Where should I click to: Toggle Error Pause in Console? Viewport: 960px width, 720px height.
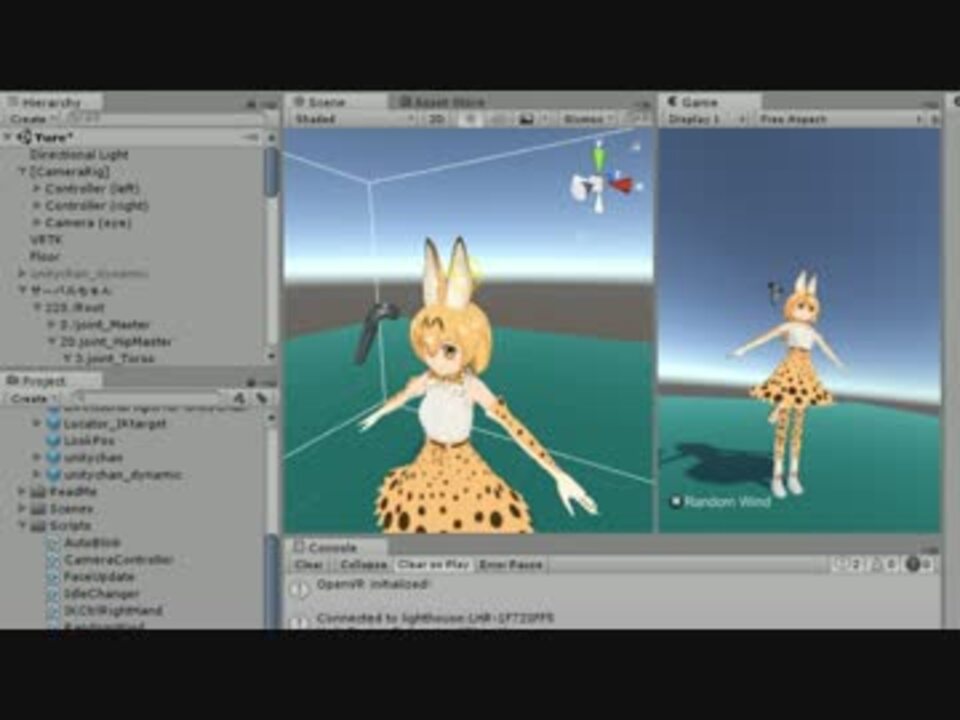pyautogui.click(x=511, y=564)
